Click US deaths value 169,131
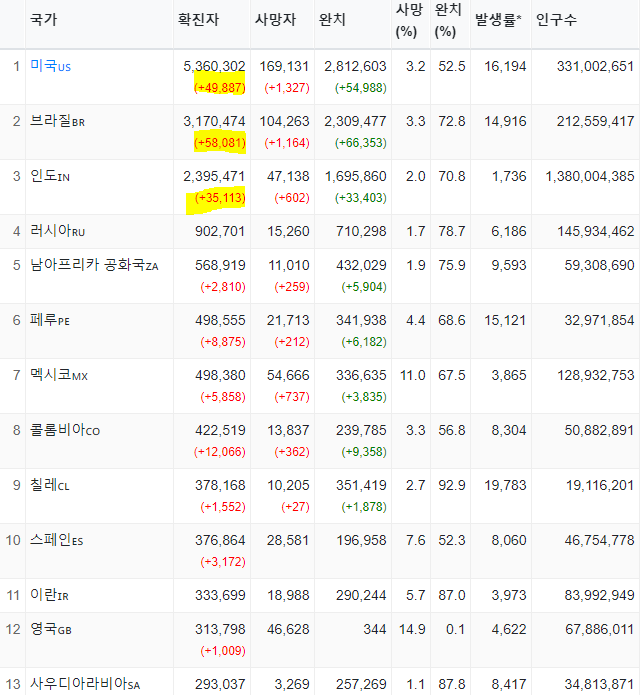This screenshot has height=695, width=642. (284, 66)
